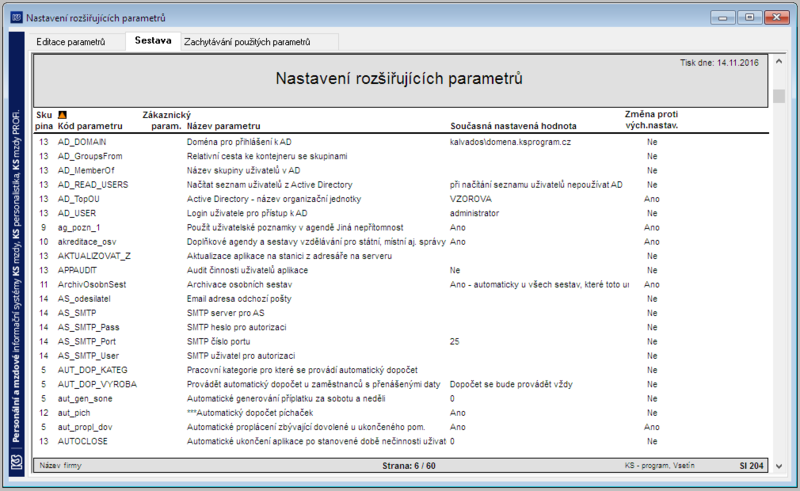Click the KS logo at sidebar bottom
The image size is (800, 491).
(x=17, y=462)
